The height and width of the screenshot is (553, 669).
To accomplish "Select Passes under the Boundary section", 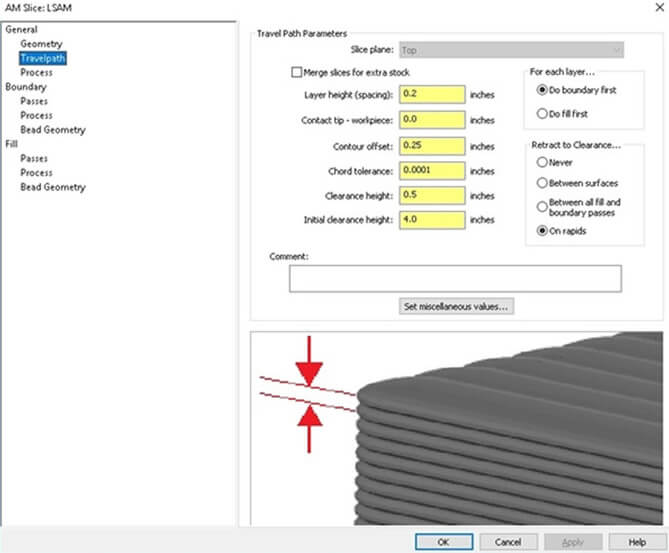I will [x=35, y=101].
